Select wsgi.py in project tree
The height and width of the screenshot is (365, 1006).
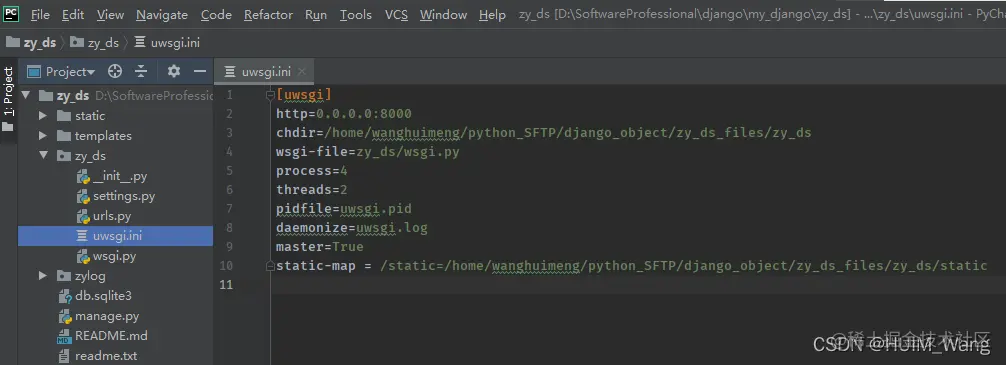115,256
